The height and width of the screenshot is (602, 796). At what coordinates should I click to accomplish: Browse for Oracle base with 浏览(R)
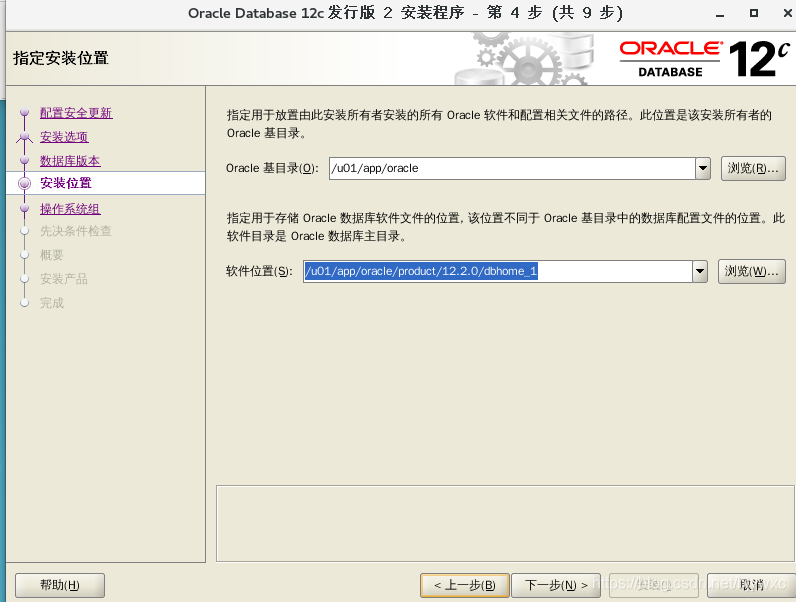click(x=753, y=168)
